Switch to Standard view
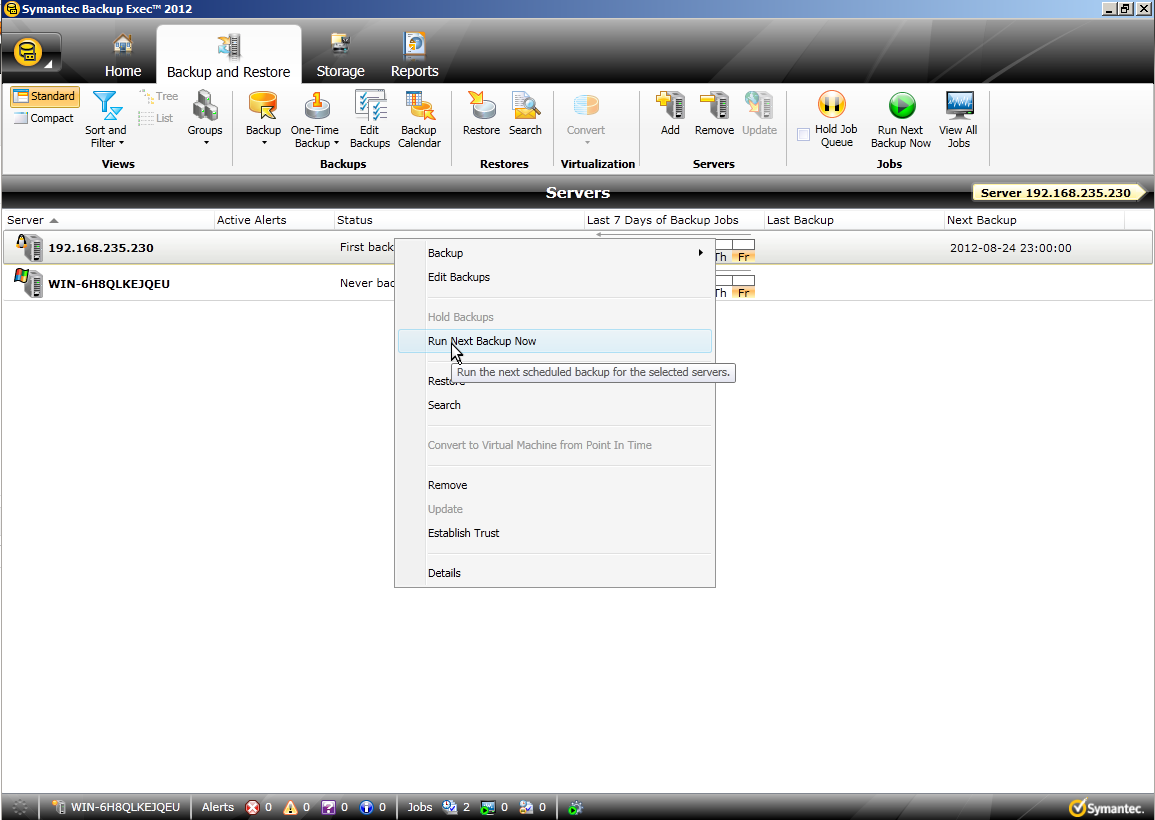 click(44, 97)
